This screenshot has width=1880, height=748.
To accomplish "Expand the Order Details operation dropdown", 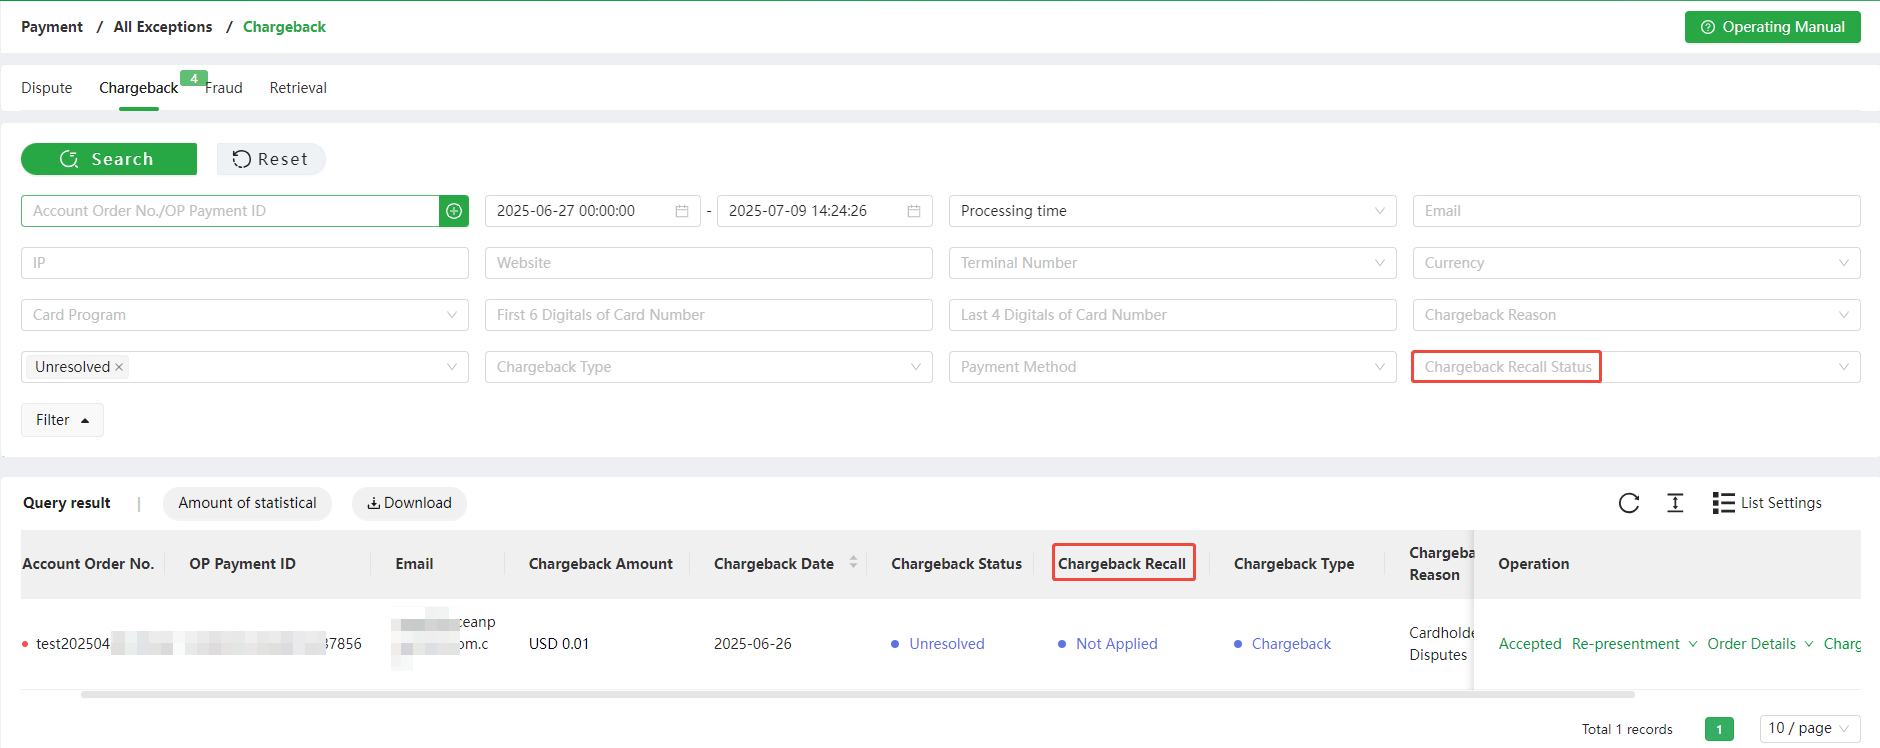I will click(1760, 644).
